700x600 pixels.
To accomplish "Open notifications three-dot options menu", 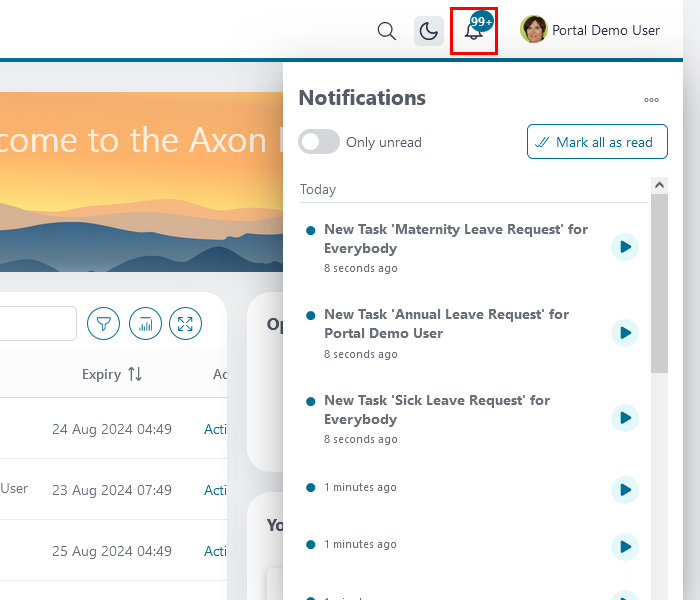I will point(651,100).
